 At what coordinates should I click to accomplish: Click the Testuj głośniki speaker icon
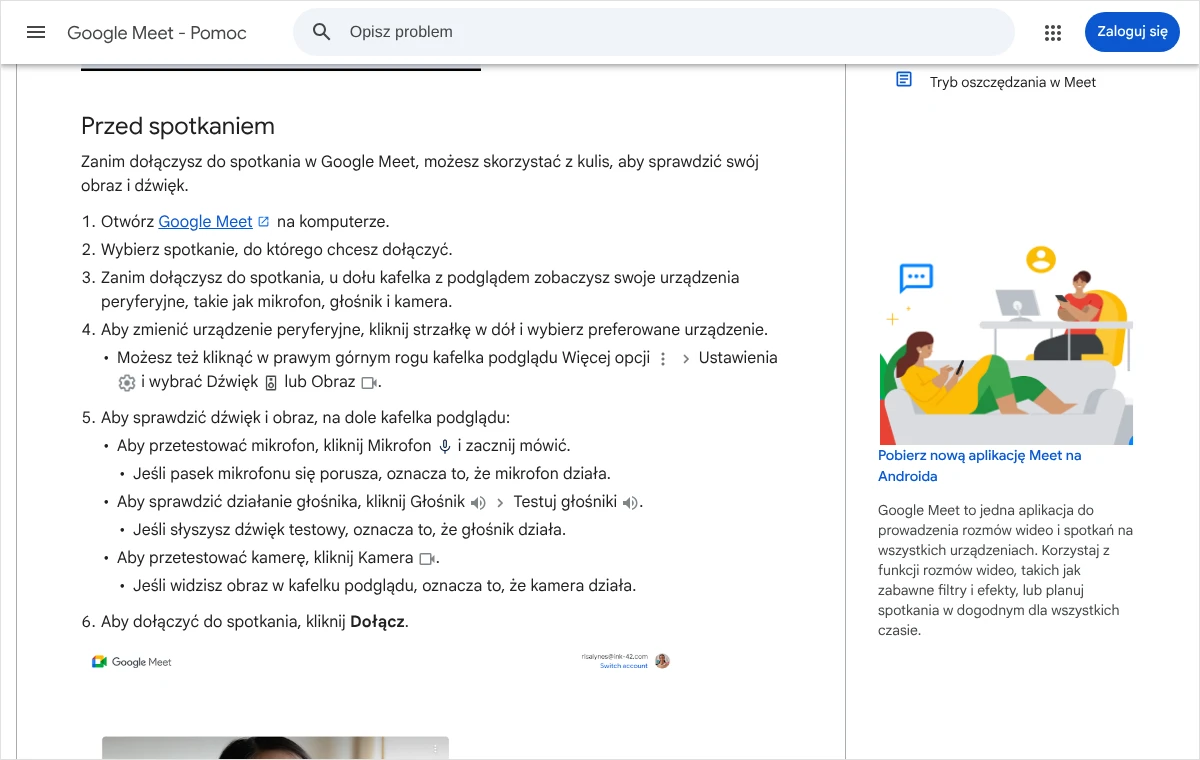click(630, 503)
